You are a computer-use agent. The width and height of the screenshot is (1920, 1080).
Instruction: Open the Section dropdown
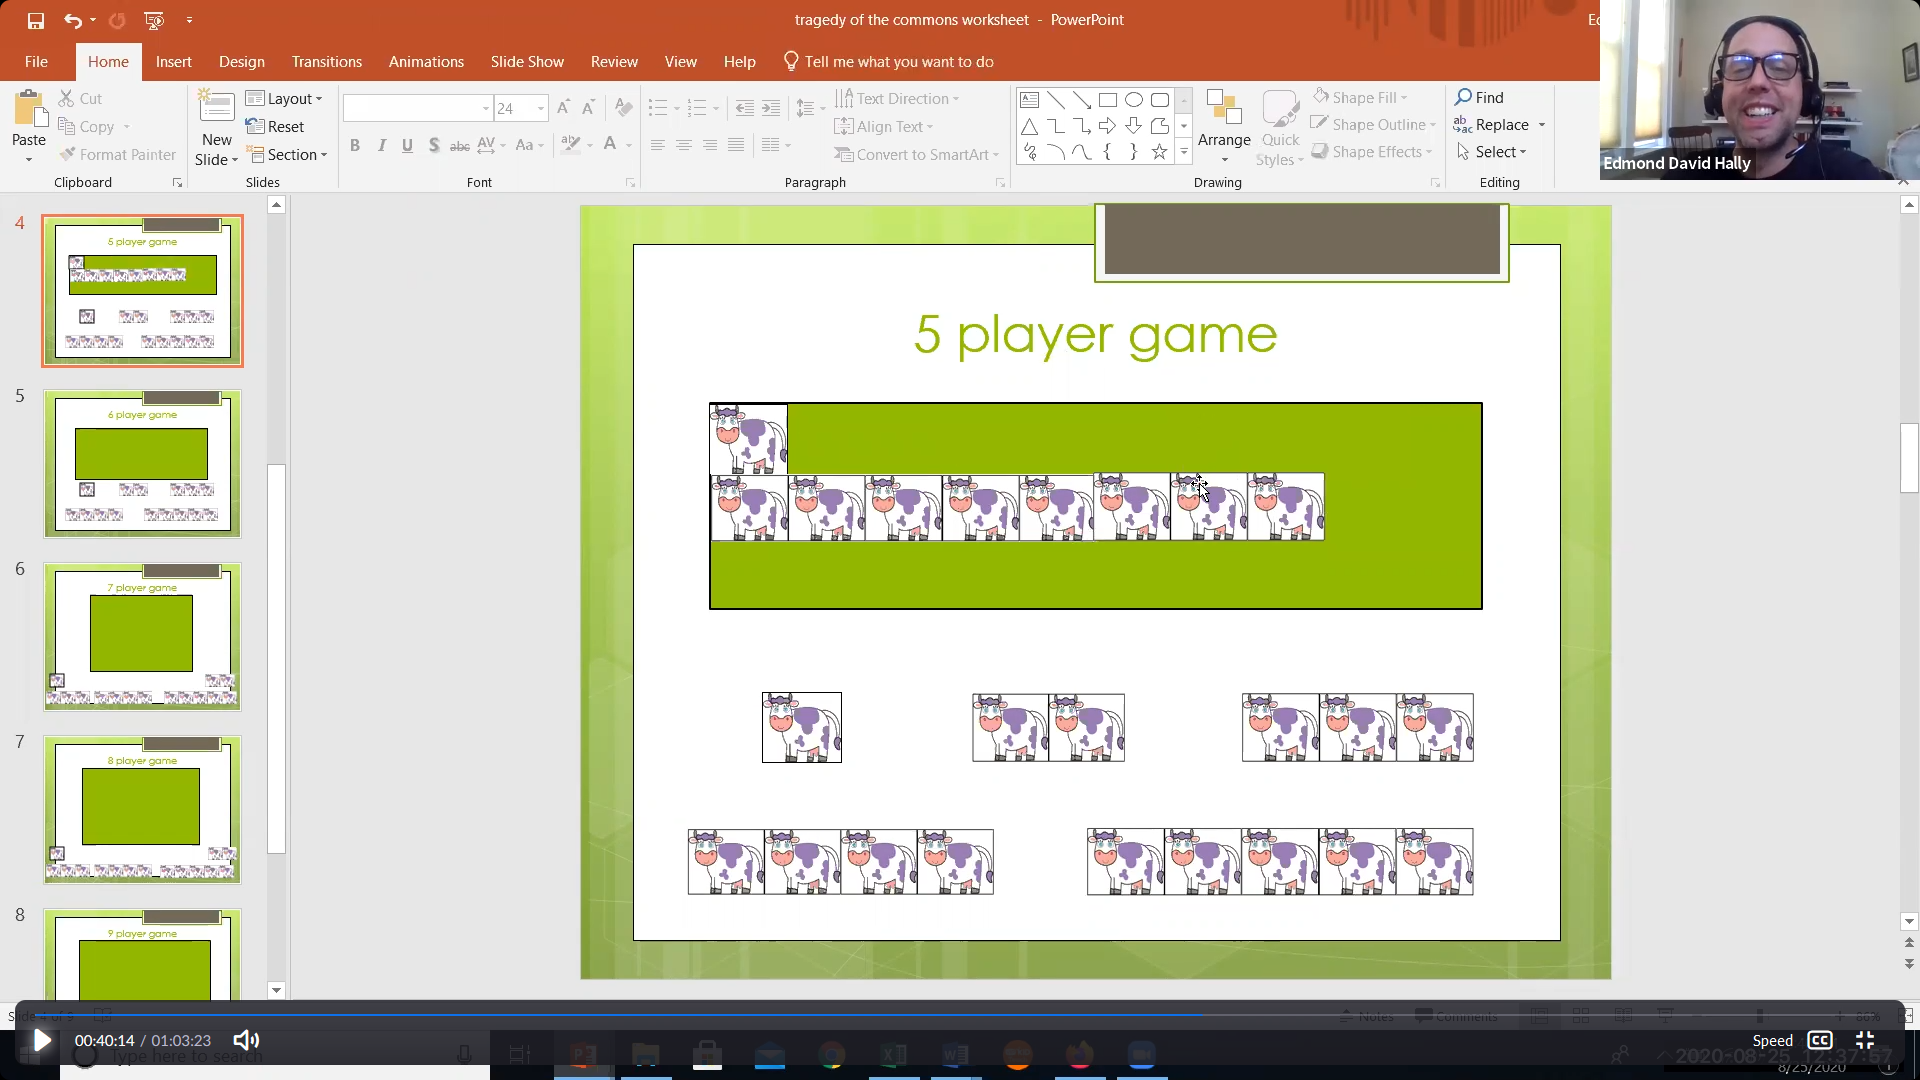[x=288, y=154]
